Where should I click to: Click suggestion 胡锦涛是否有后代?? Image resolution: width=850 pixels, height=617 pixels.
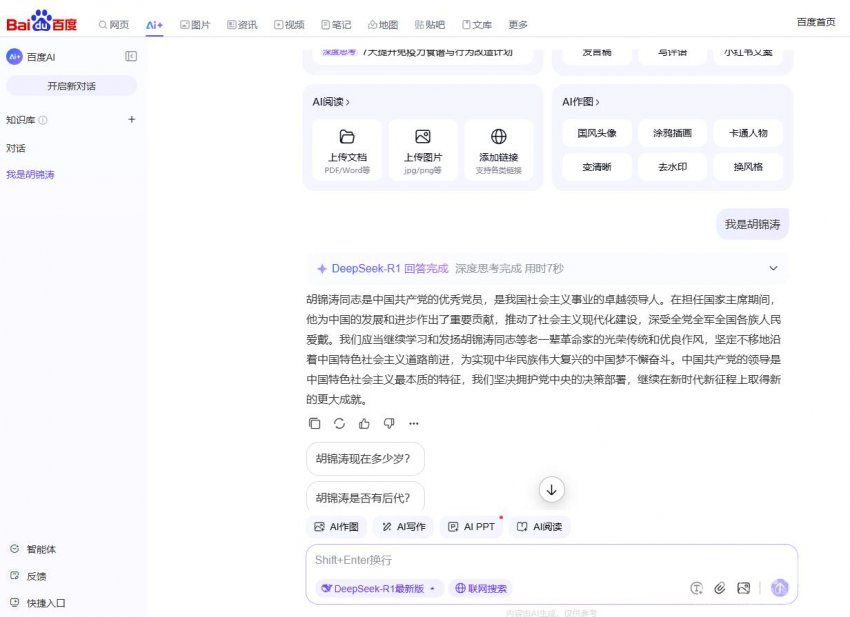pos(365,497)
